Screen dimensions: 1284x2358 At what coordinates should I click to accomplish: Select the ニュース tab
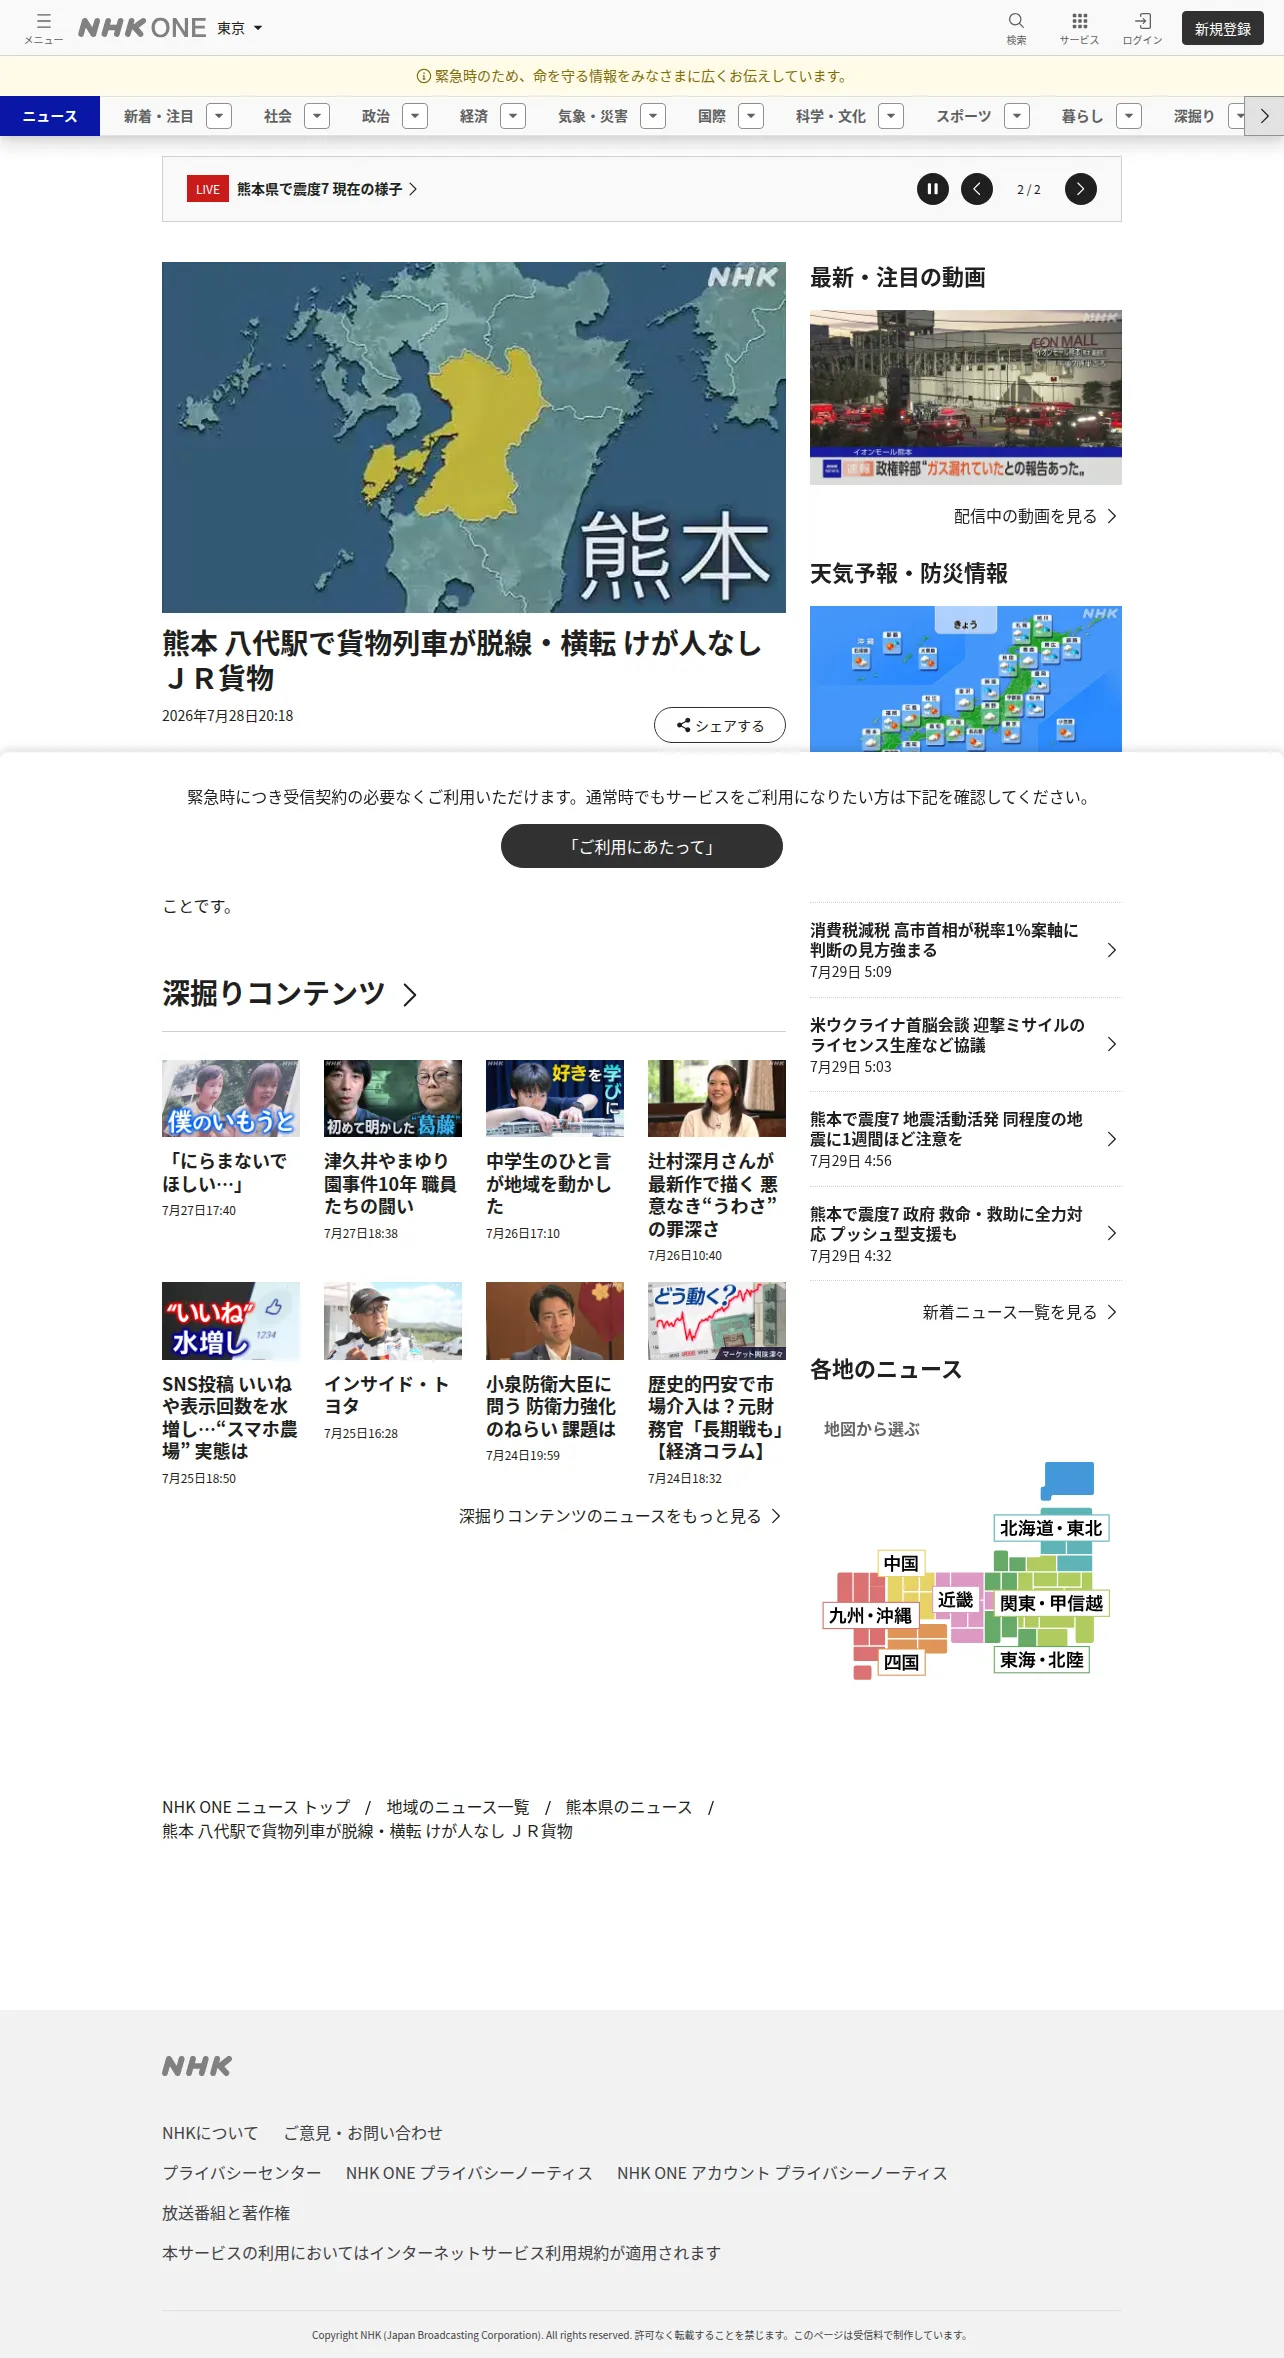click(50, 116)
